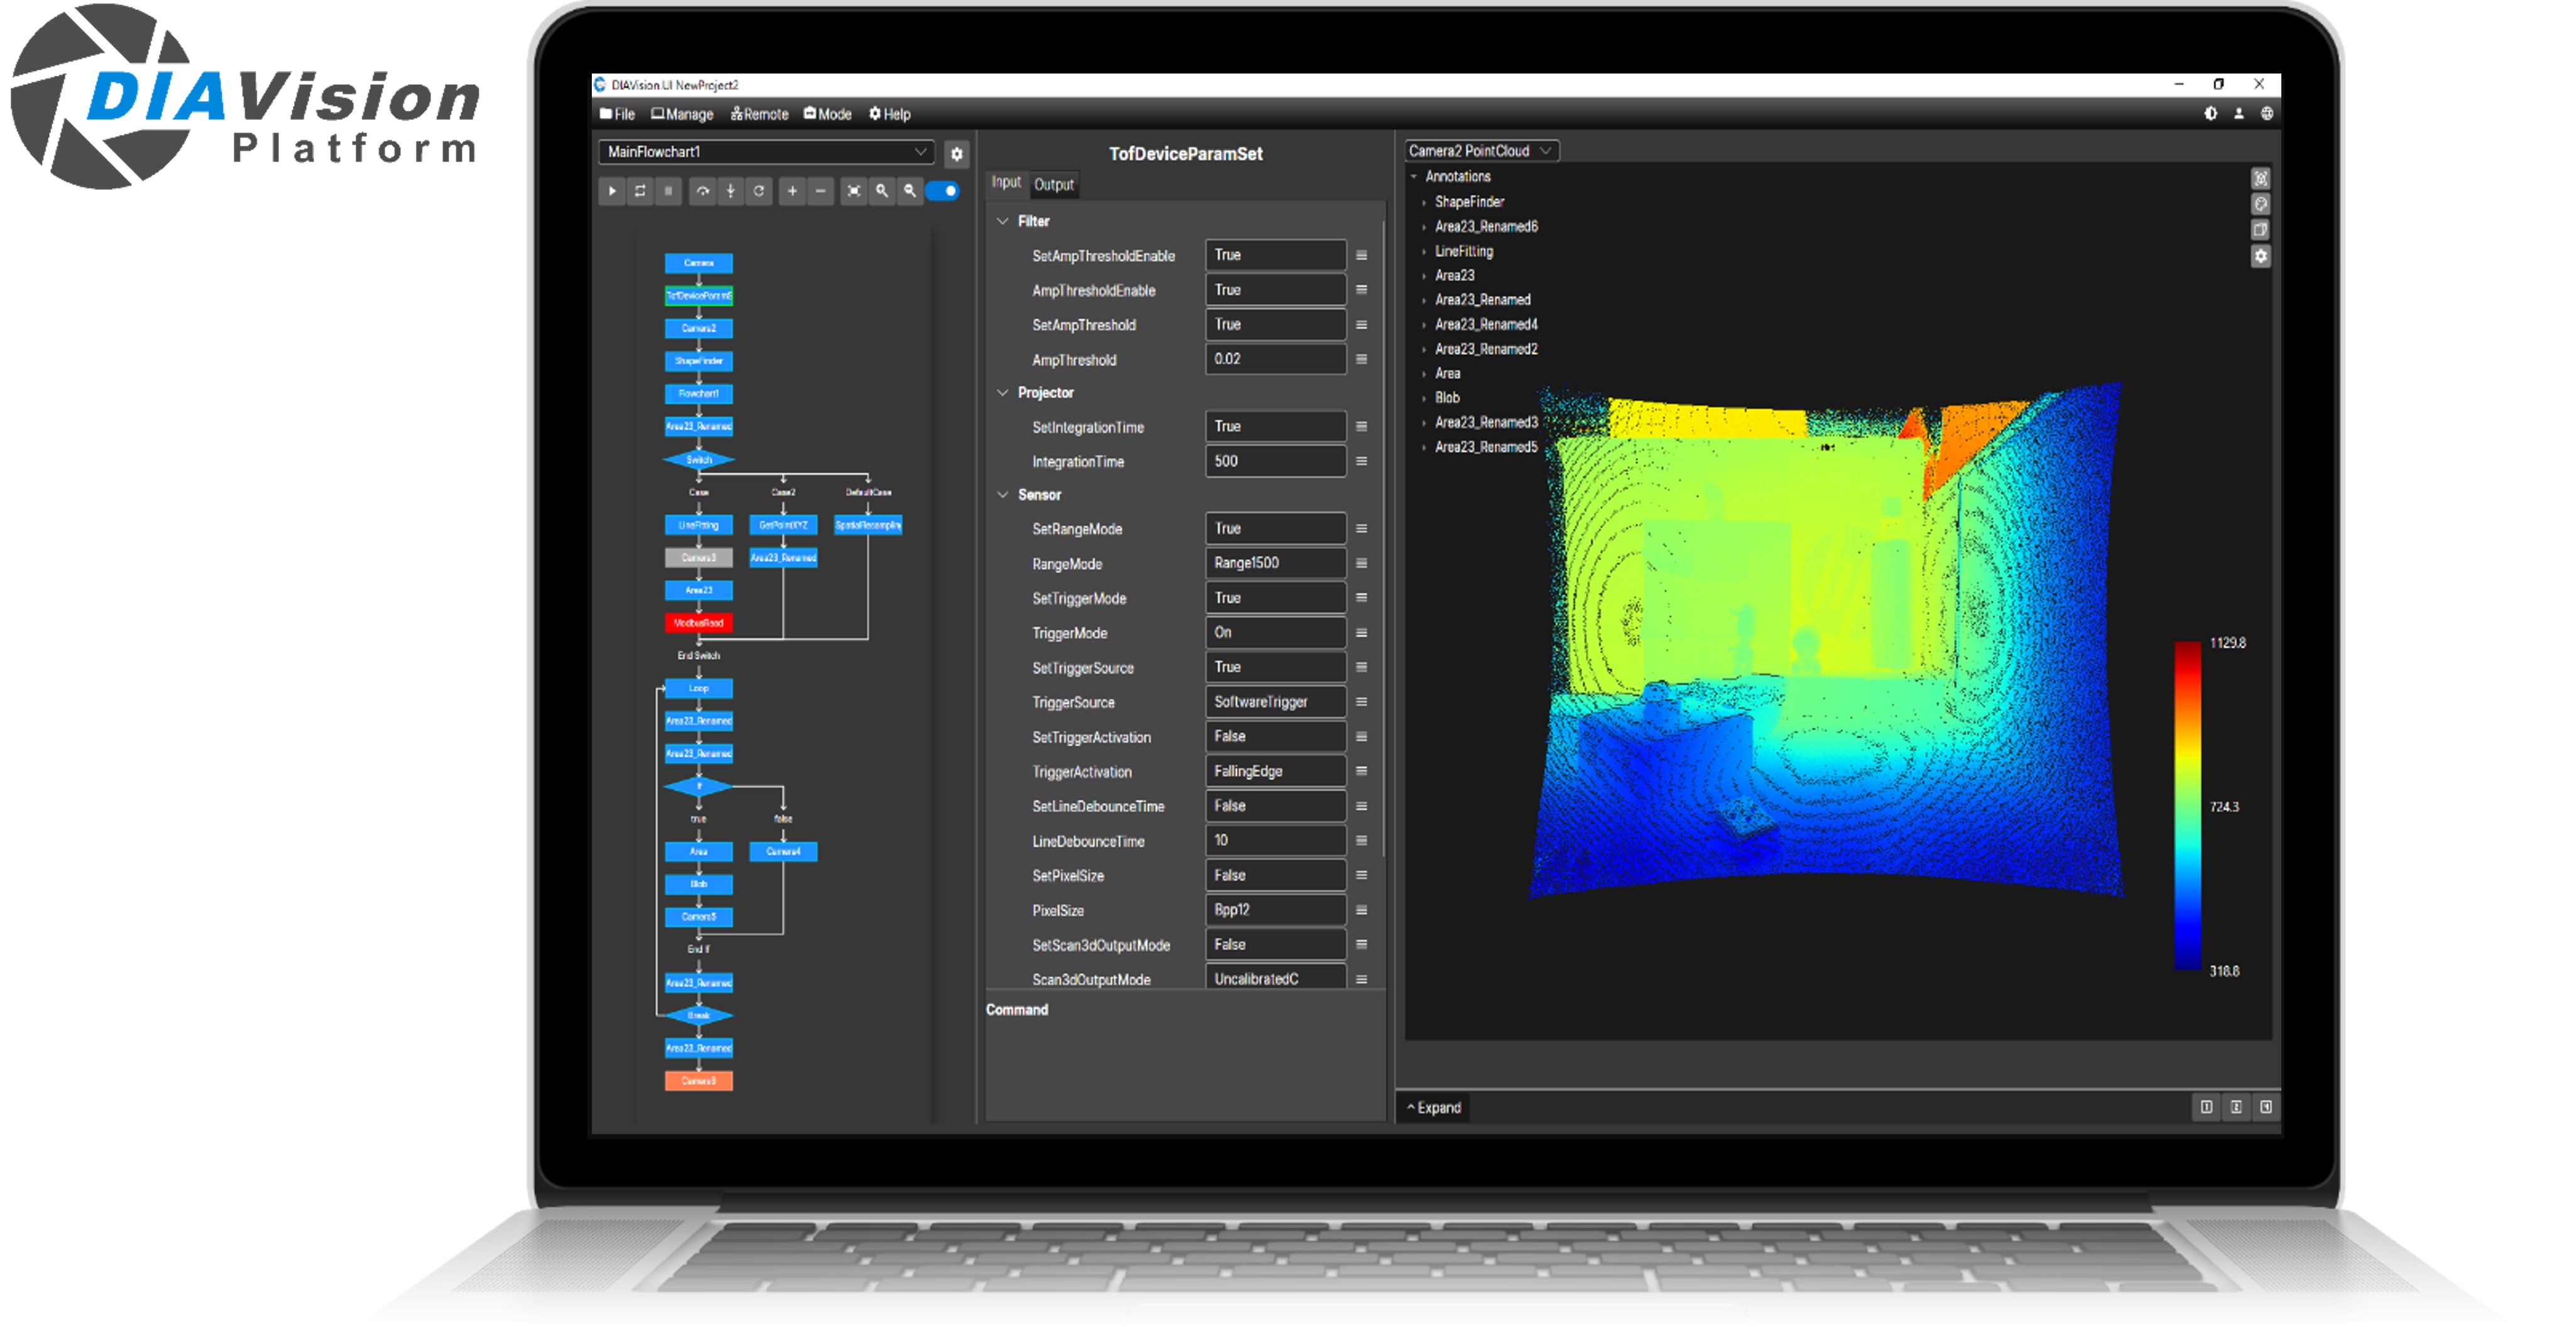
Task: Zoom out of the flowchart
Action: (x=910, y=191)
